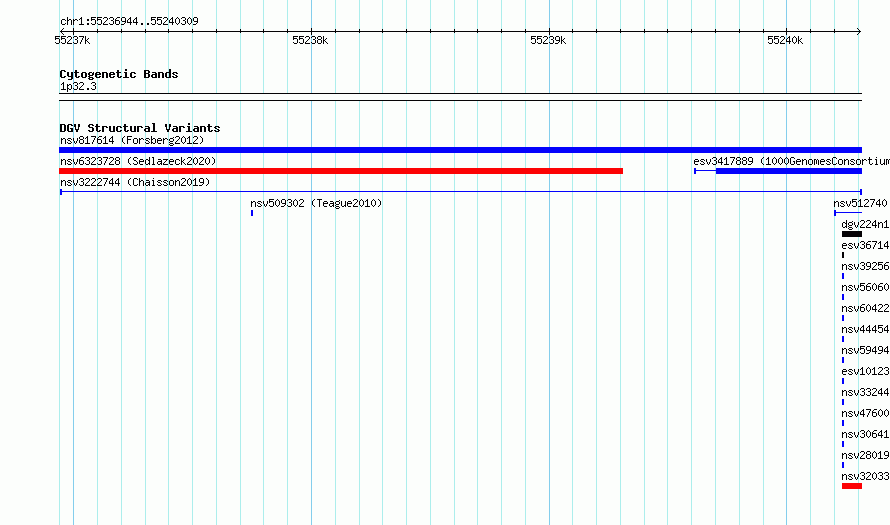The width and height of the screenshot is (890, 525).
Task: Click the thick blue esv3417889 variant bar
Action: [789, 171]
